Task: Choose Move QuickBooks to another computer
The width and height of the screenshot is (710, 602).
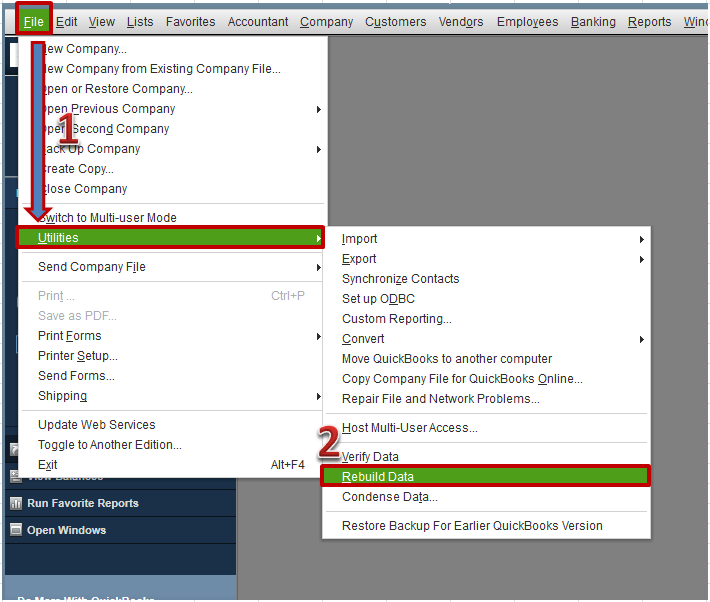Action: point(447,358)
